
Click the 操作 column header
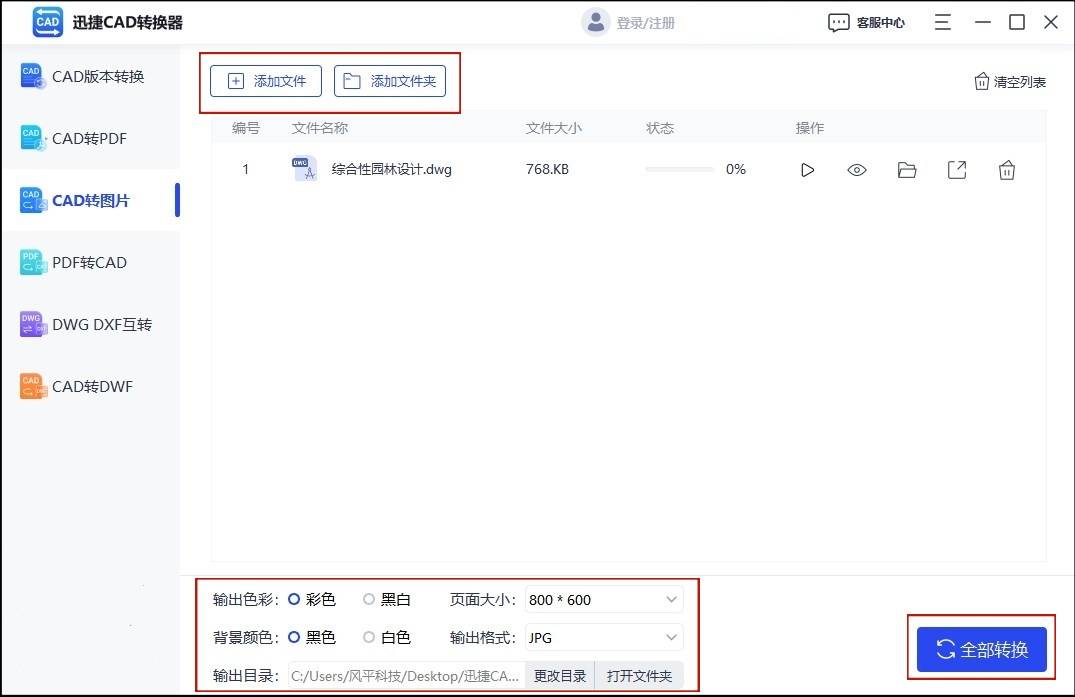[810, 128]
